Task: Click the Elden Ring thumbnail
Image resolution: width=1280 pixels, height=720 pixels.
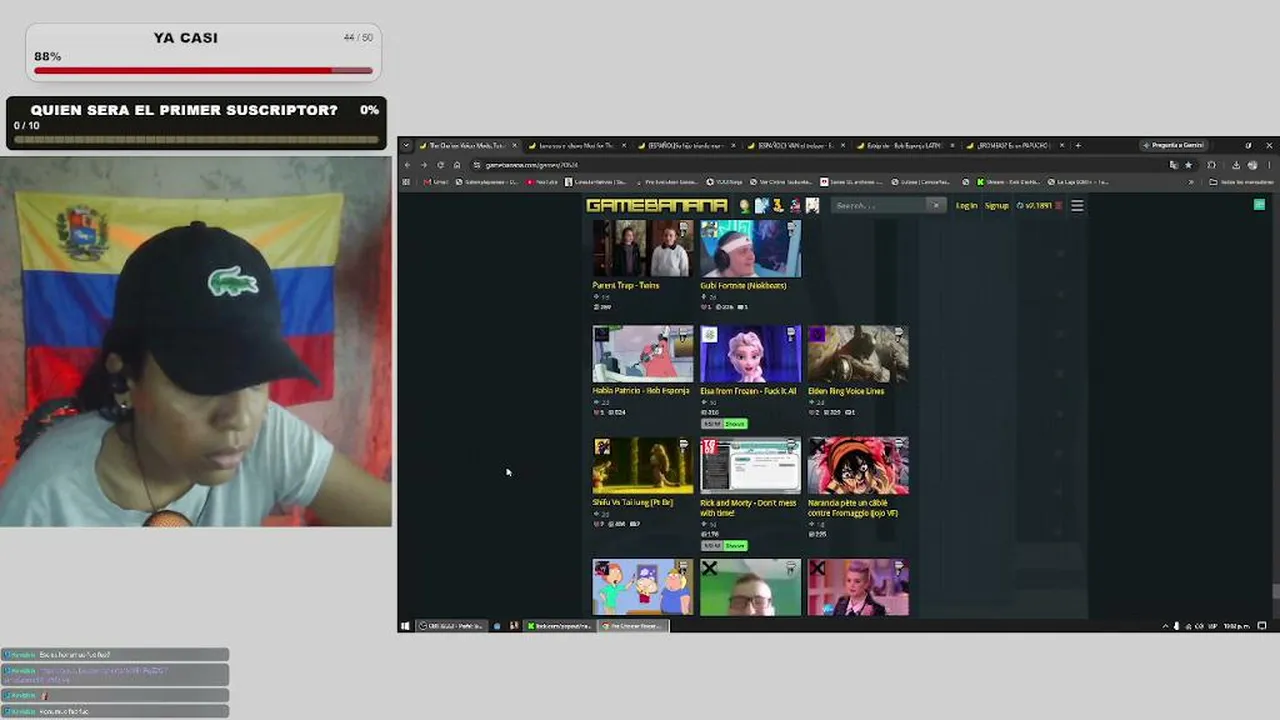Action: (858, 354)
